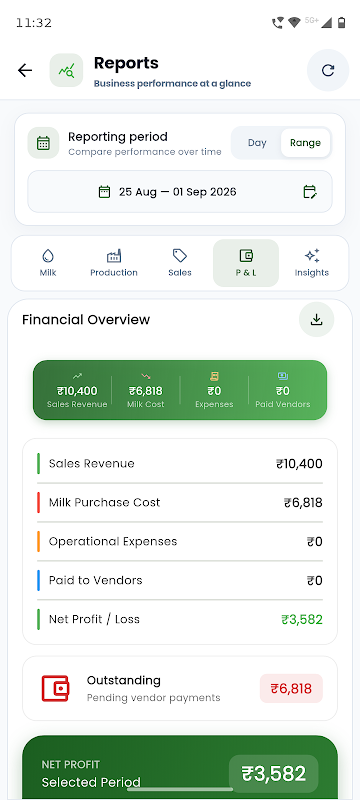Open the Milk tab
Screen dimensions: 360x800
[x=48, y=263]
